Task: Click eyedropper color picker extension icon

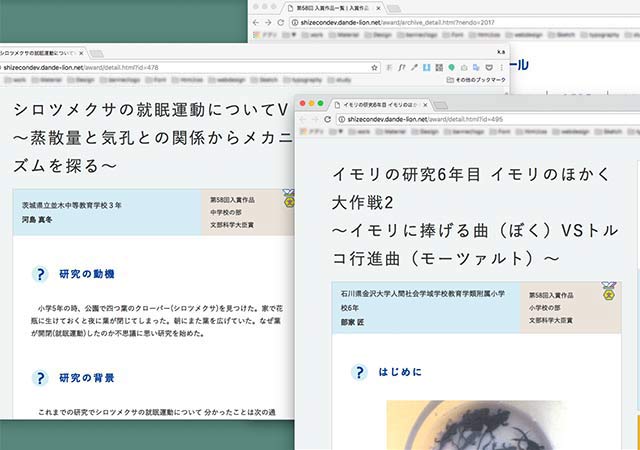Action: point(414,67)
